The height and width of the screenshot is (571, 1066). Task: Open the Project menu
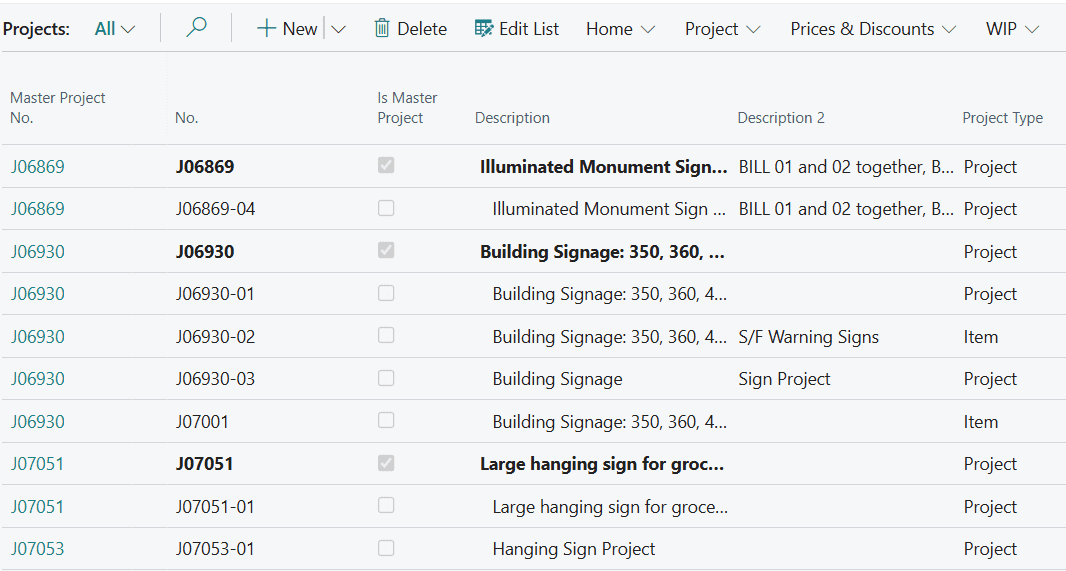(x=722, y=29)
